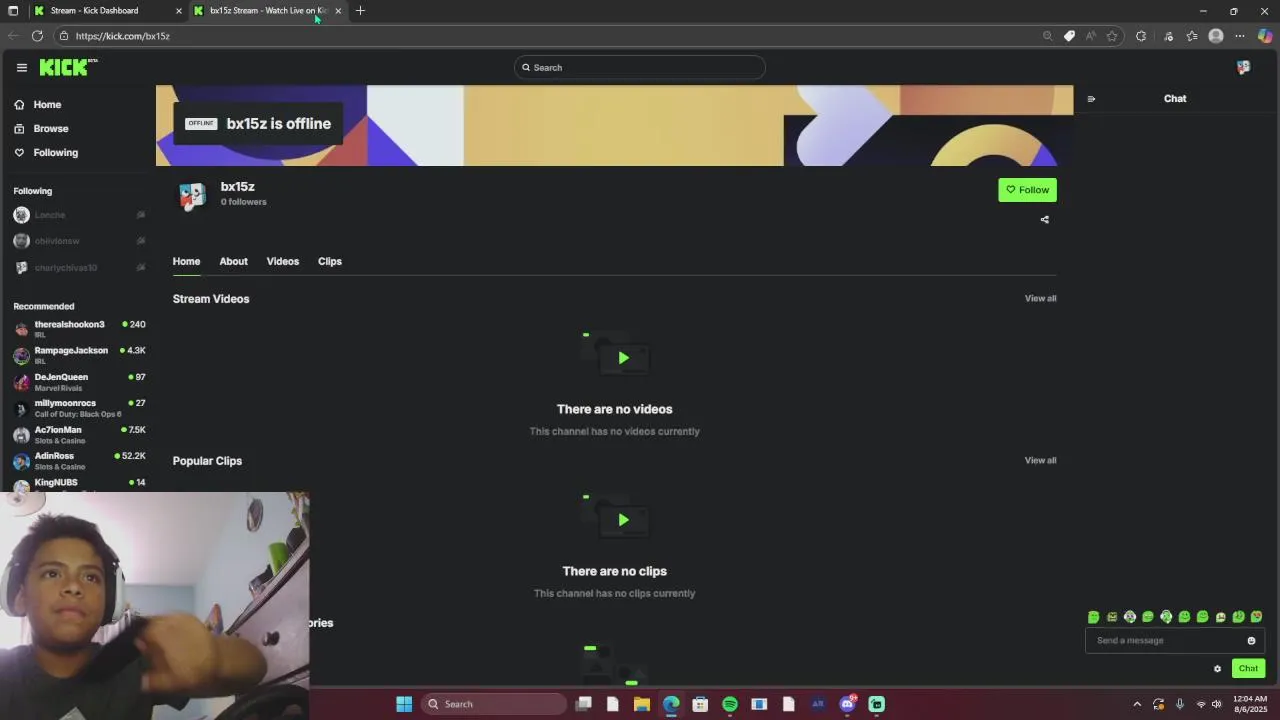This screenshot has width=1280, height=720.
Task: Open followed channel charlychivas10
Action: [78, 268]
